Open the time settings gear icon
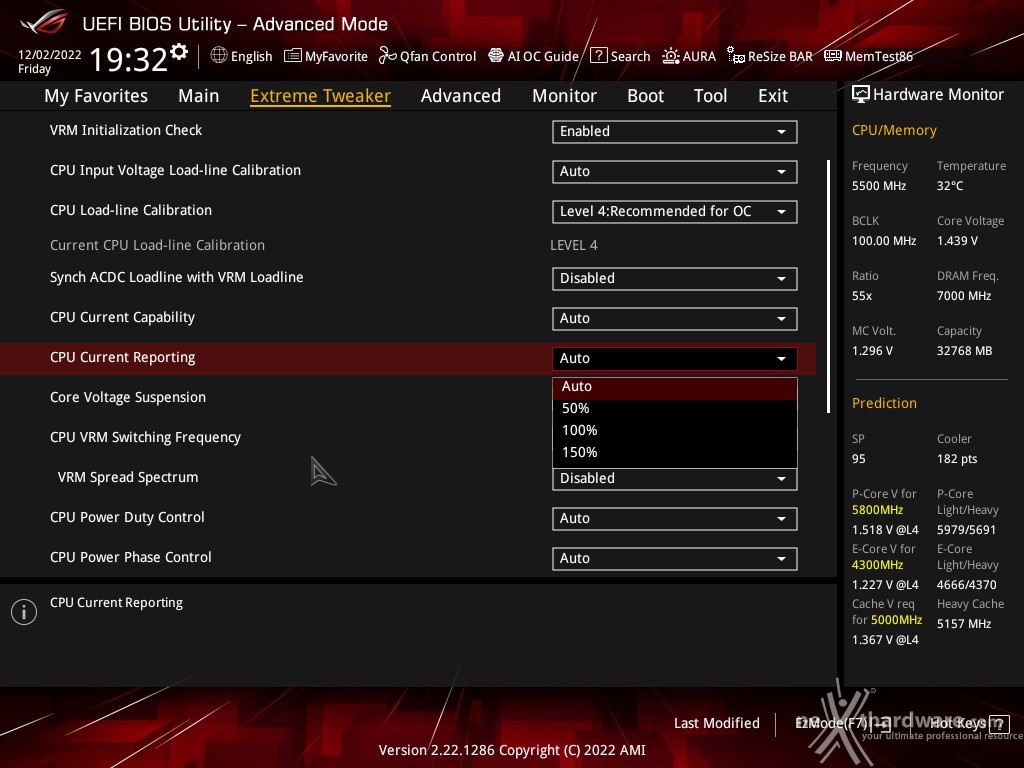1024x768 pixels. pos(179,52)
